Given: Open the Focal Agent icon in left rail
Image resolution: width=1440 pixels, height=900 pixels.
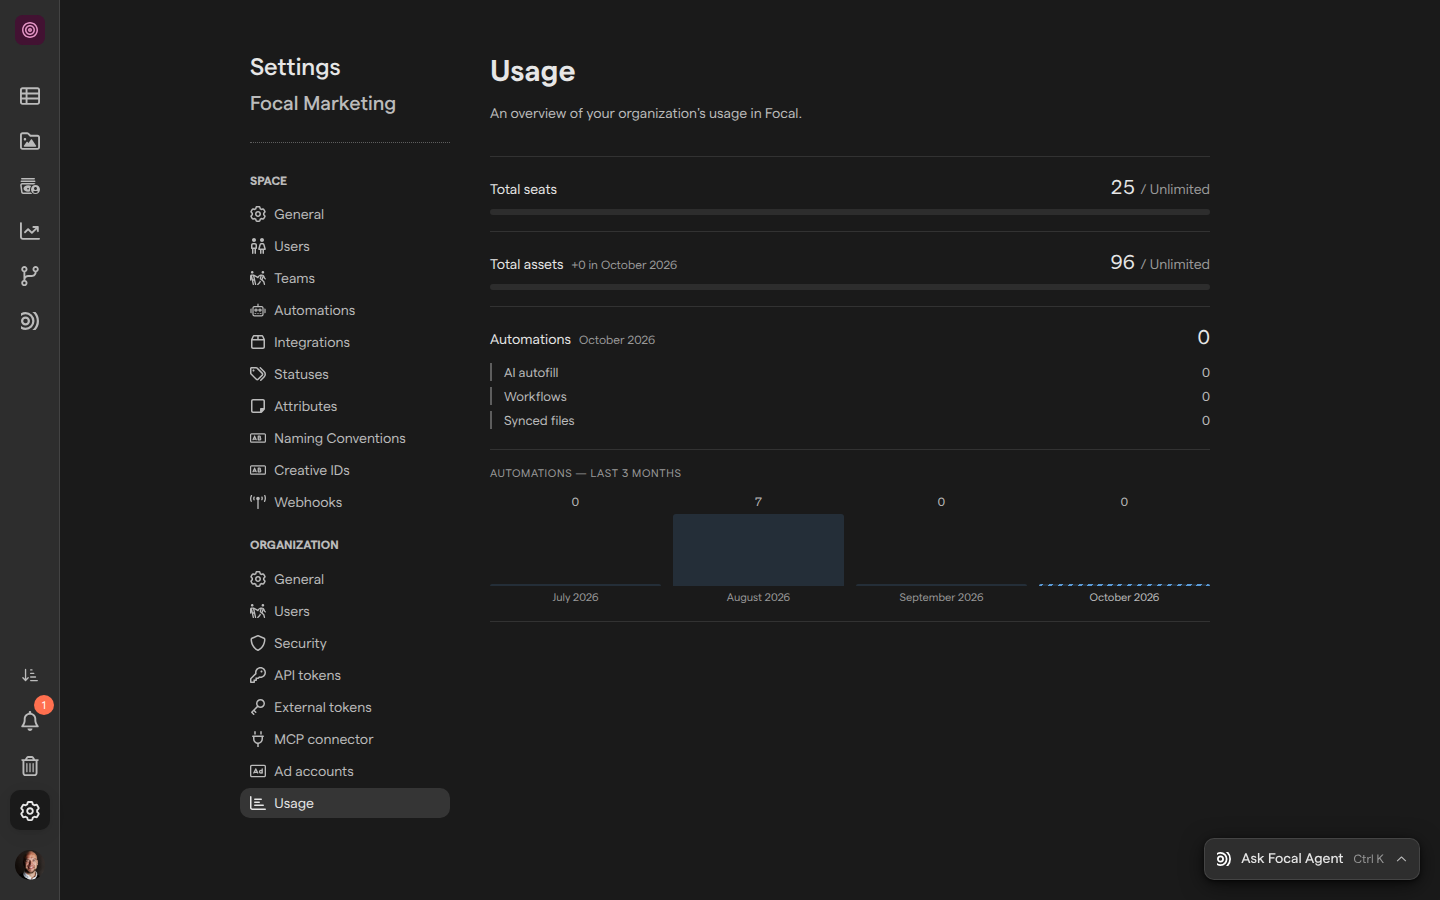Looking at the screenshot, I should 30,321.
